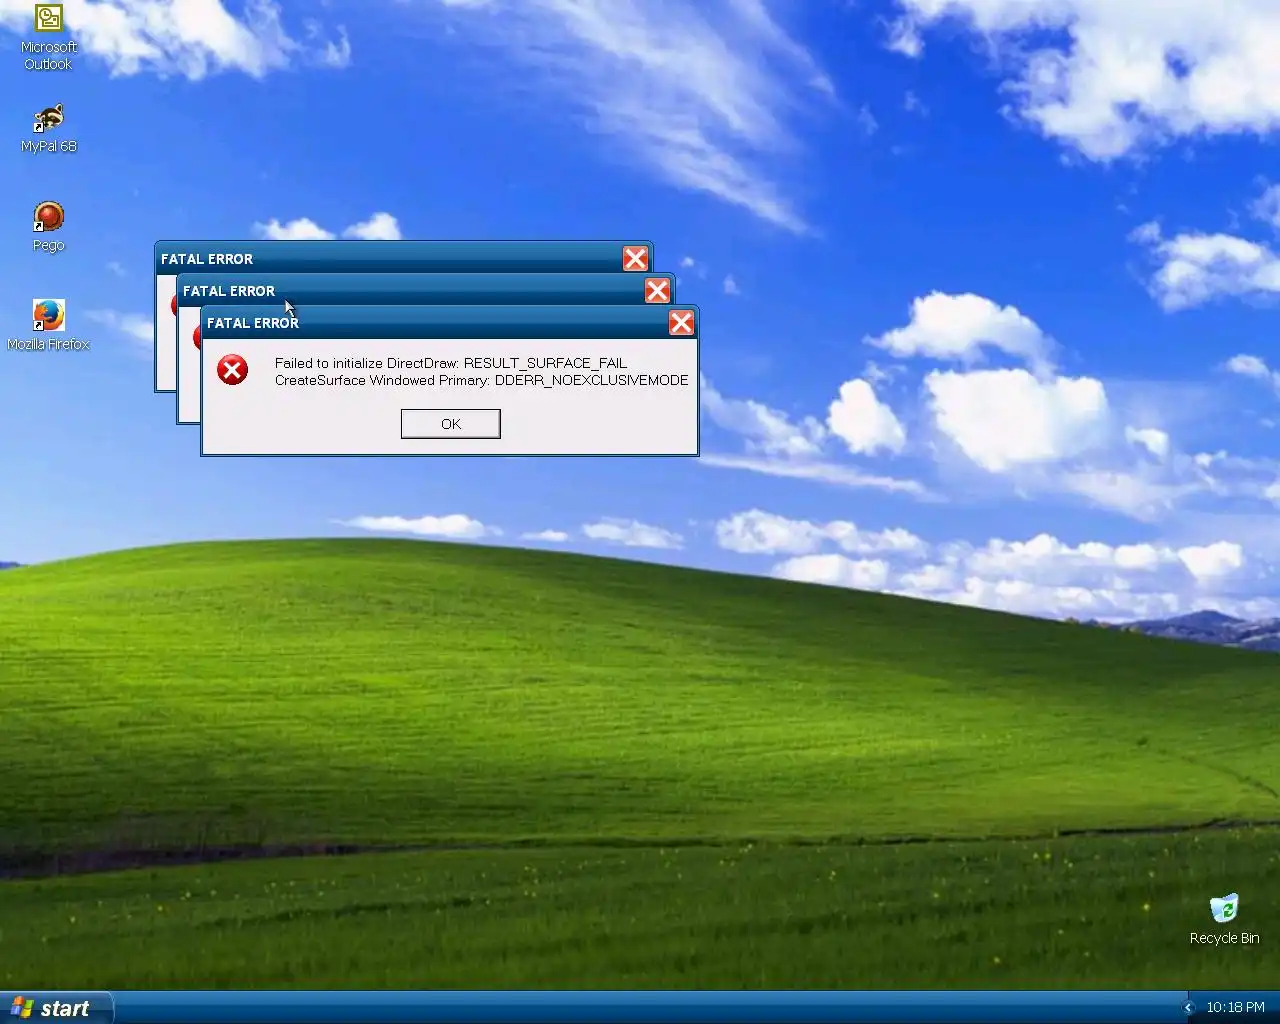Close the middle FATAL ERROR dialog
The height and width of the screenshot is (1024, 1280).
click(657, 290)
